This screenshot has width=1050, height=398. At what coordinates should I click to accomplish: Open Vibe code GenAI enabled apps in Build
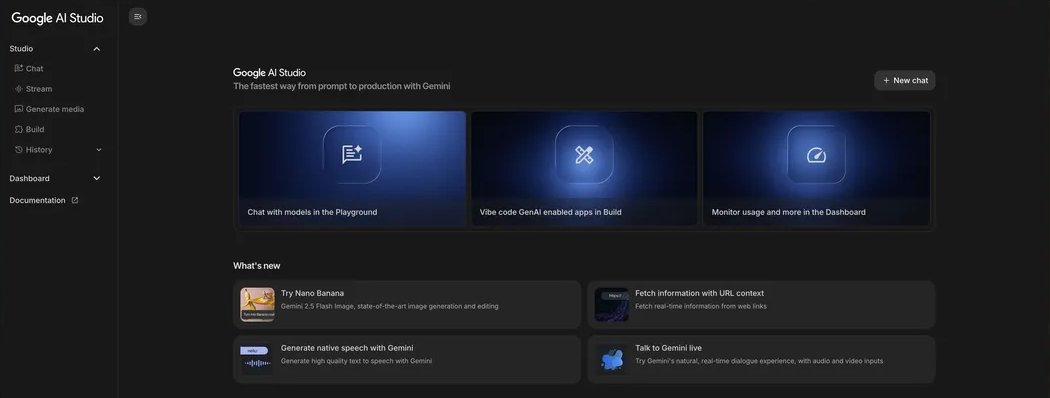(x=584, y=169)
